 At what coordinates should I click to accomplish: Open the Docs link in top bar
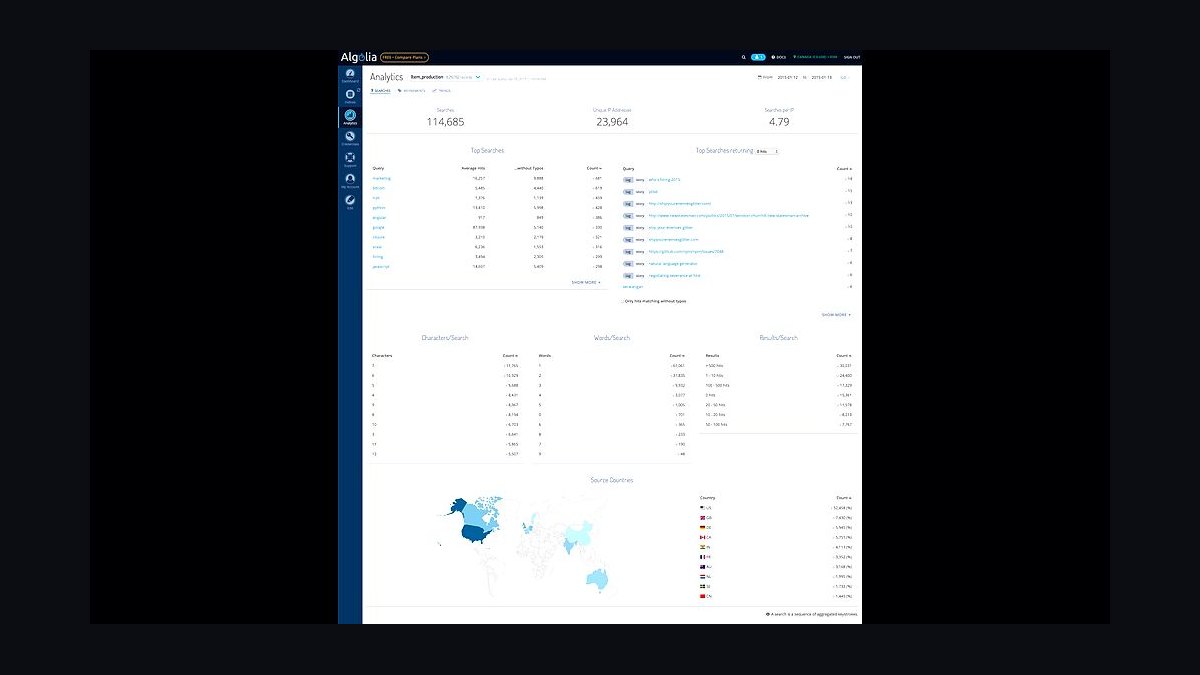click(778, 57)
